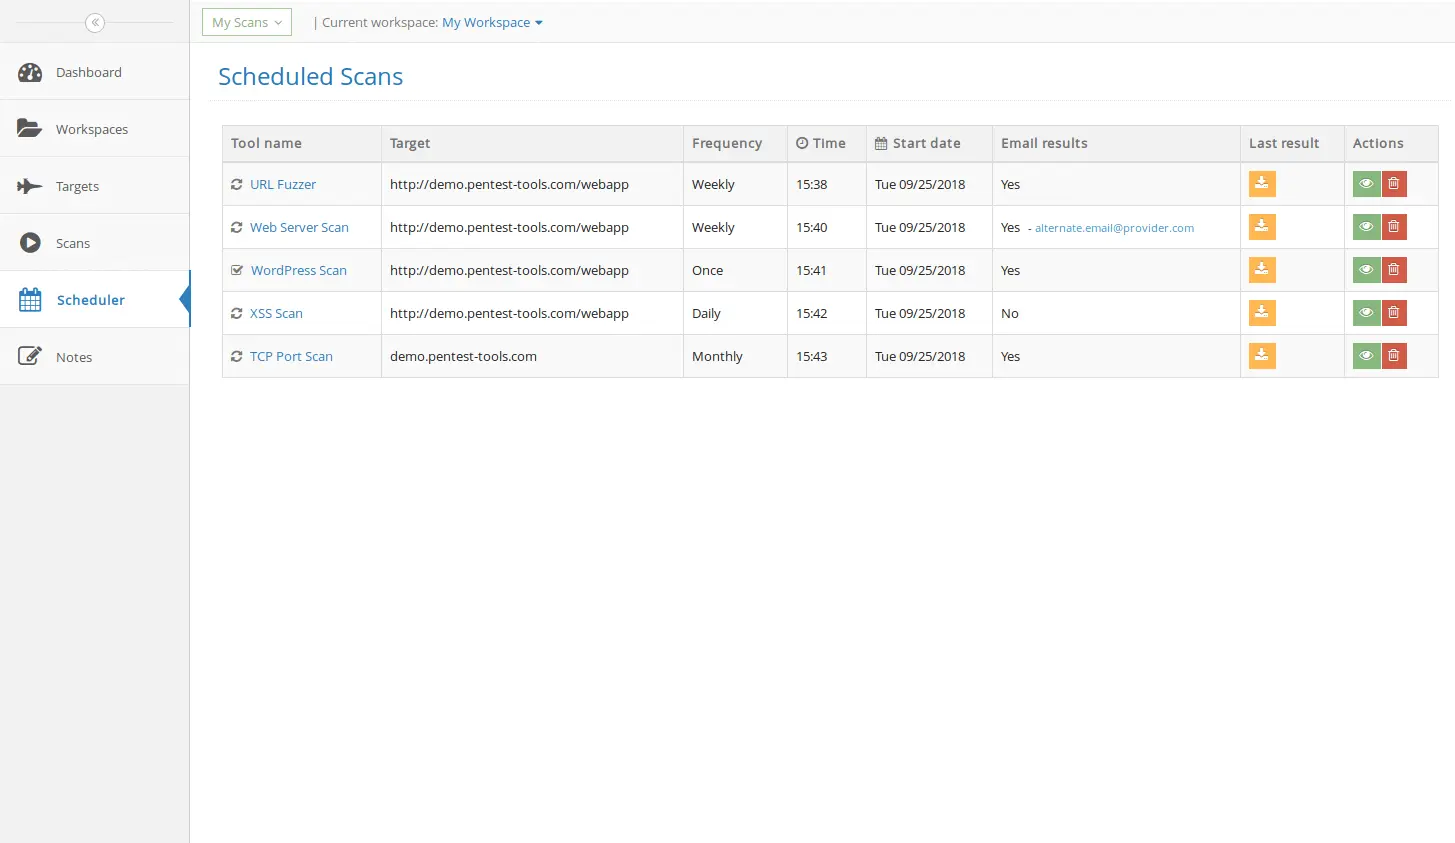Show the XSS Scan scan details
The width and height of the screenshot is (1455, 843).
coord(1365,313)
